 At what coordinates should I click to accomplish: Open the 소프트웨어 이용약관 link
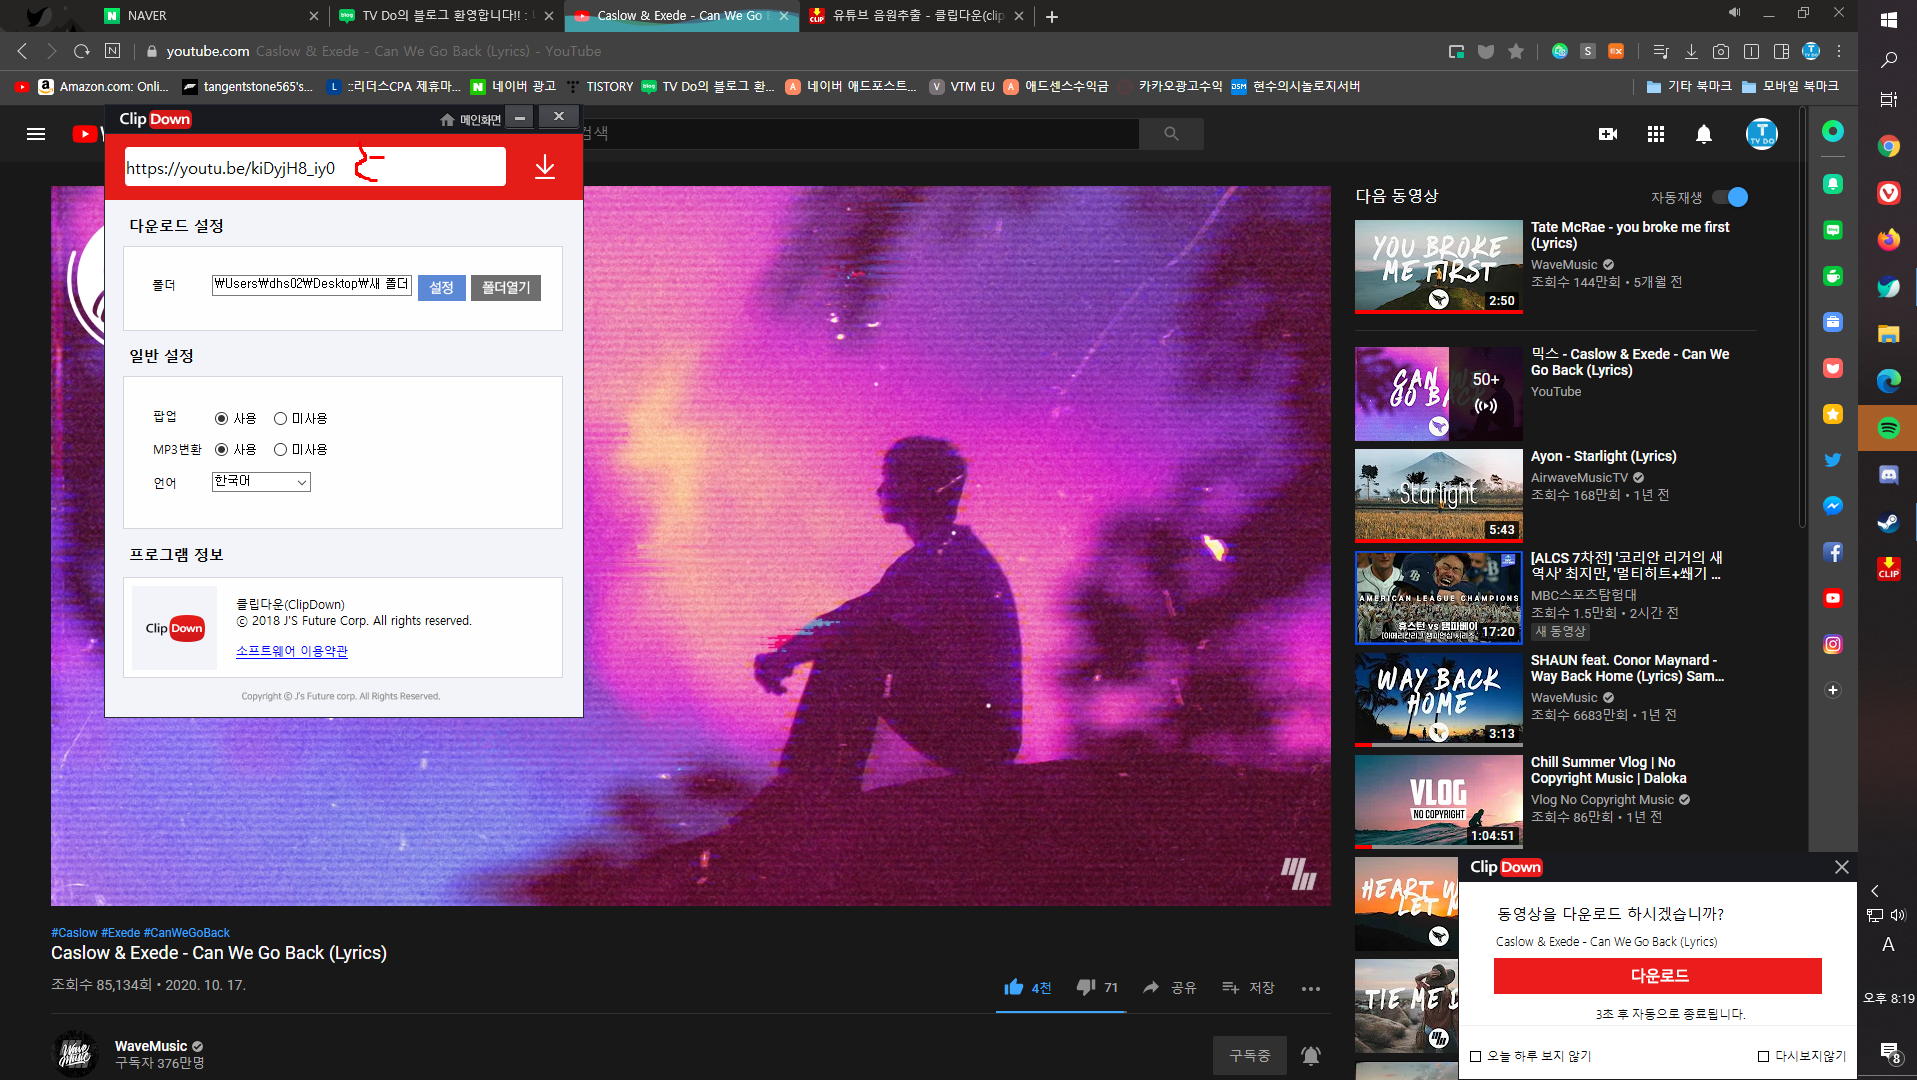point(292,651)
